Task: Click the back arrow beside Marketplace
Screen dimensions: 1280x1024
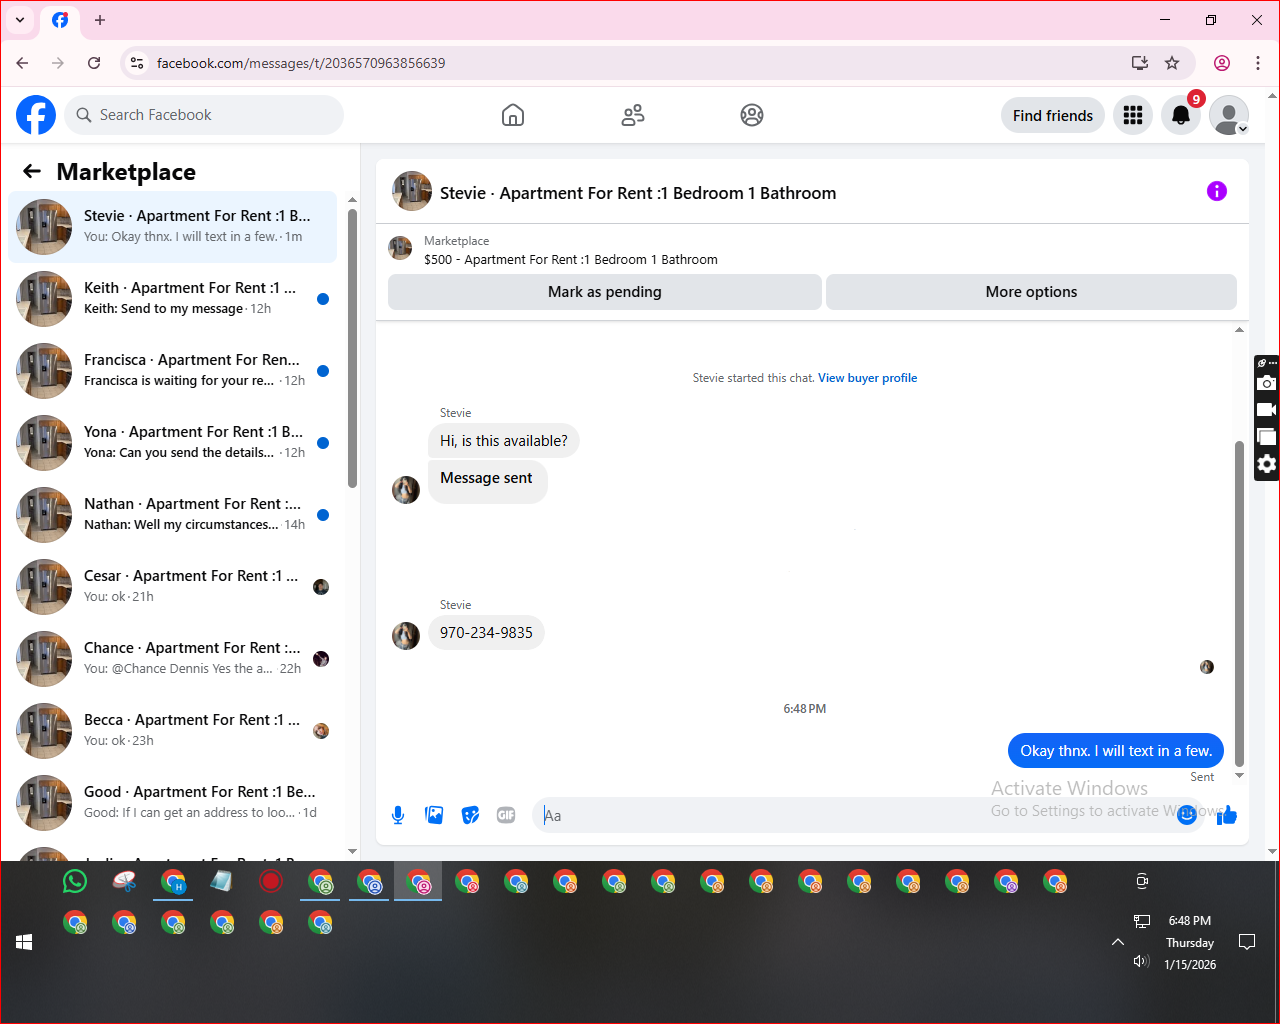Action: (x=32, y=171)
